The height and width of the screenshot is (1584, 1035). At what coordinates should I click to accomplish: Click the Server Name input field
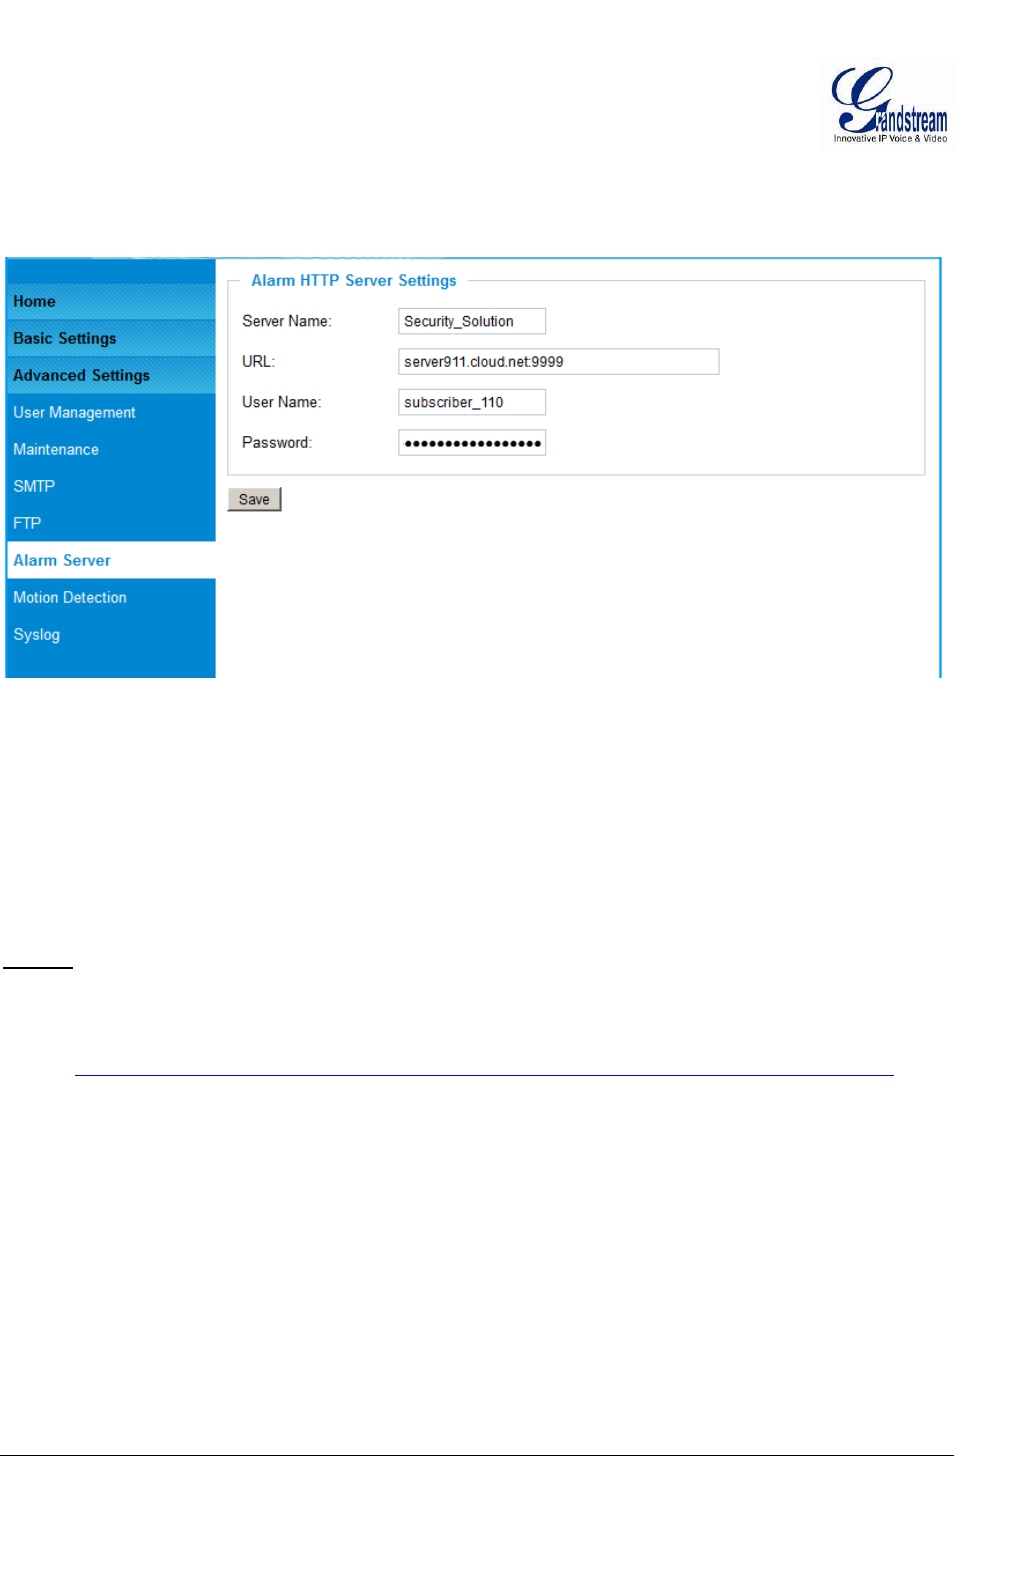pyautogui.click(x=472, y=321)
